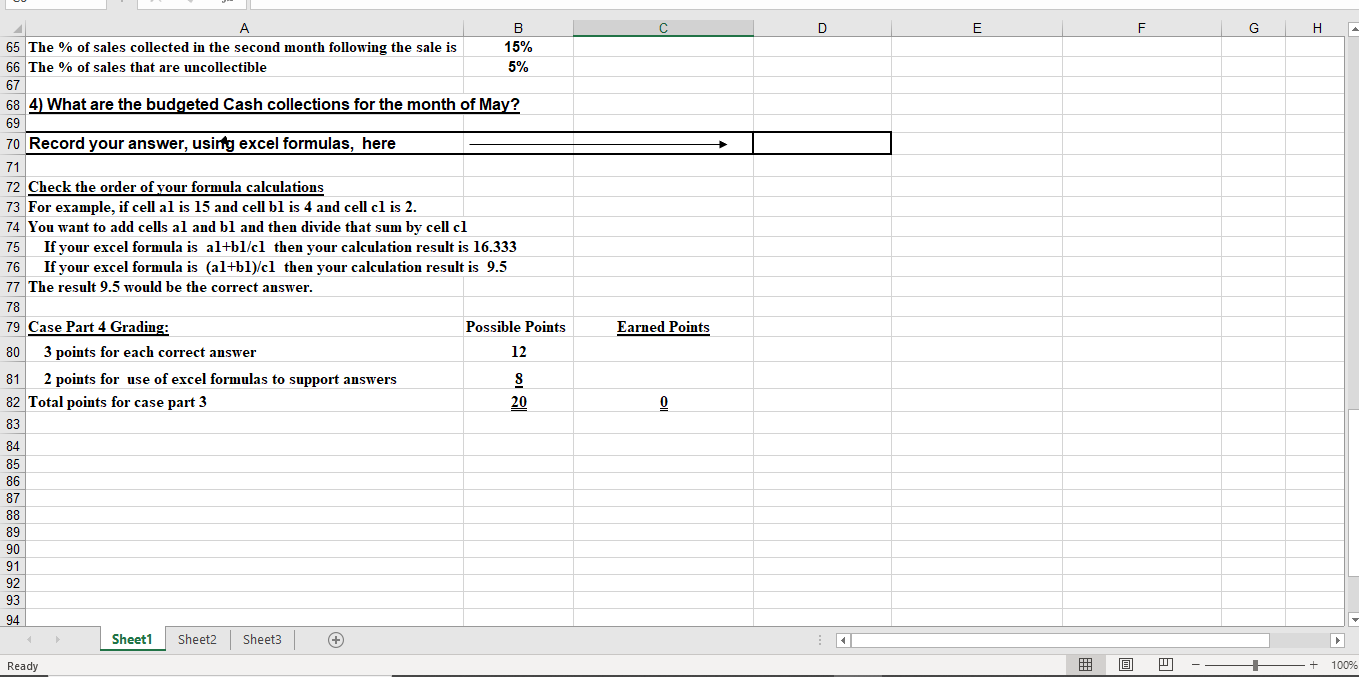Select total possible points 20

[517, 402]
